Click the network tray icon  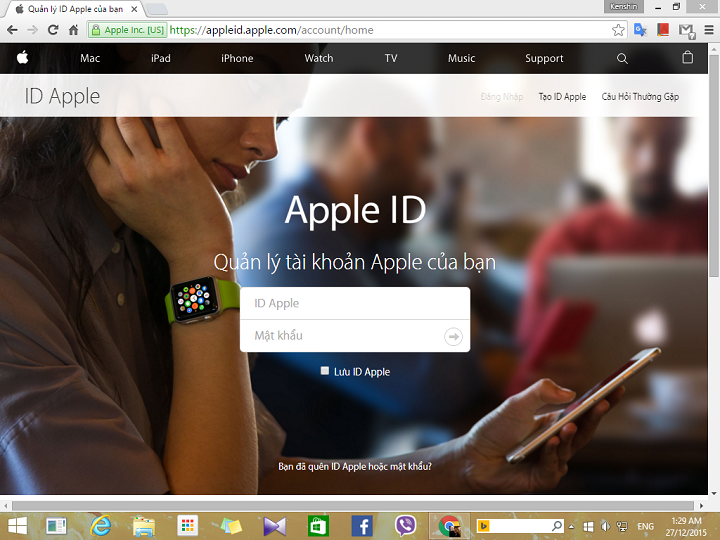coord(622,526)
